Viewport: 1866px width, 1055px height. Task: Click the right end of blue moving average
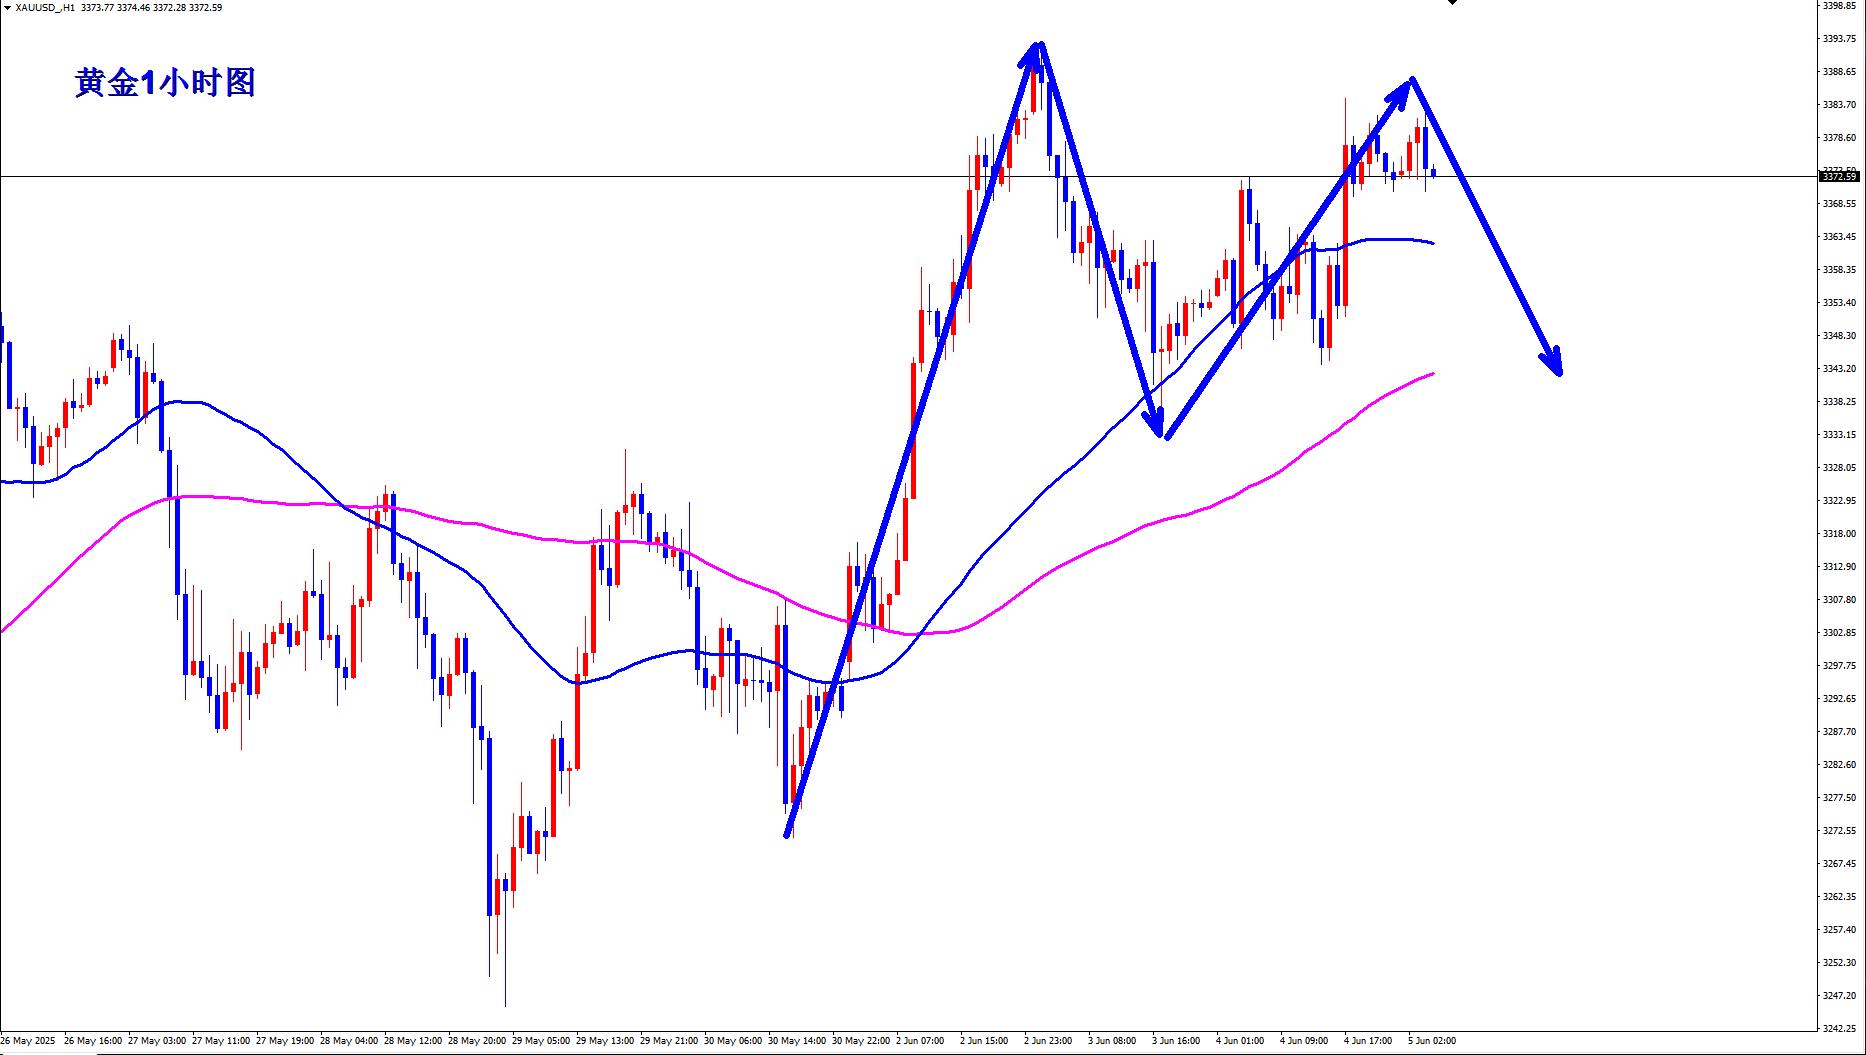coord(1433,243)
